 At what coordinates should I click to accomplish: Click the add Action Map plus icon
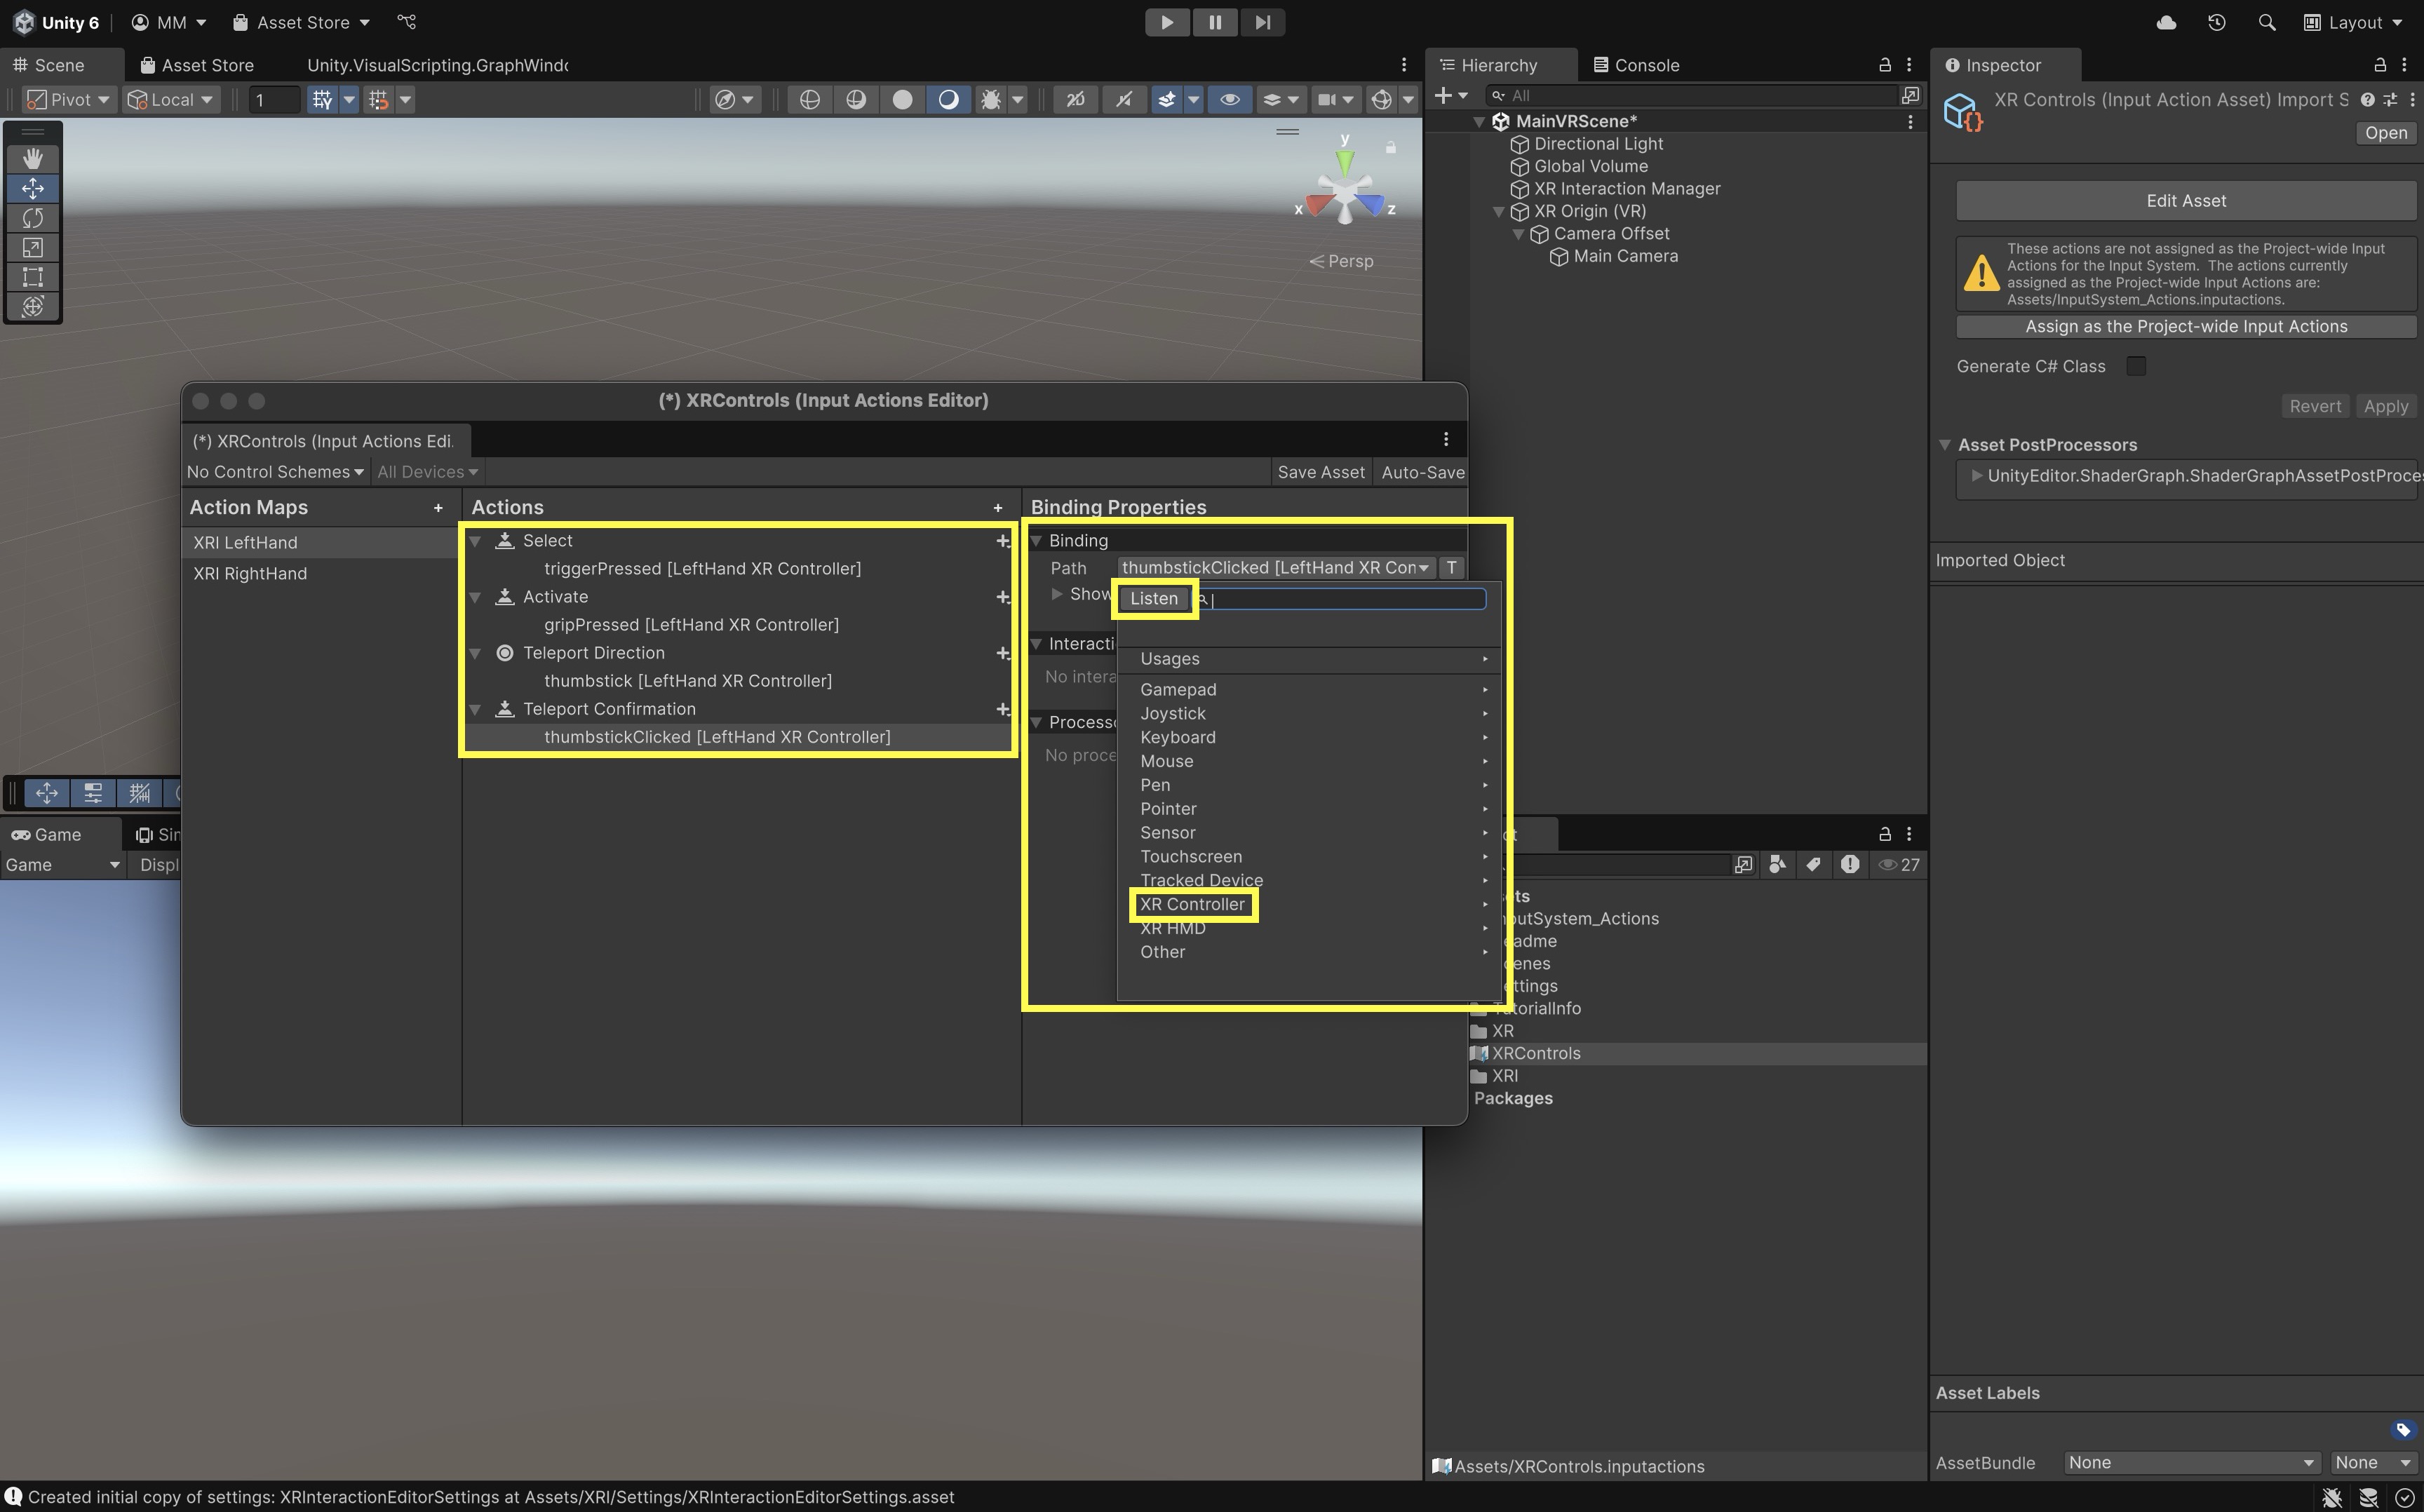[438, 508]
